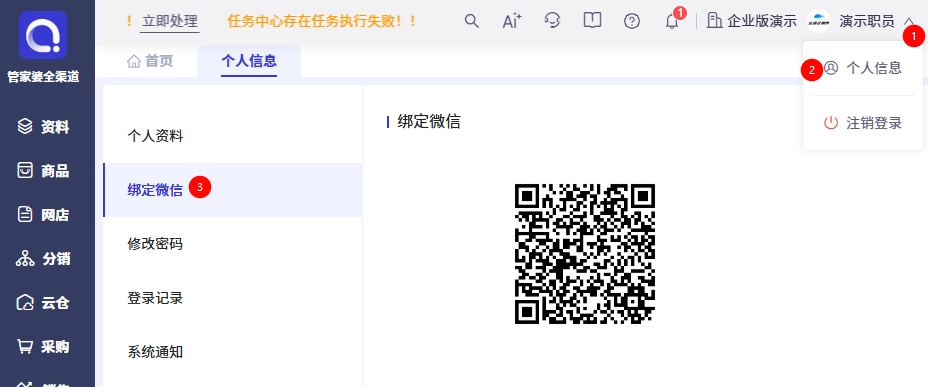
Task: Open the AI assistant icon
Action: pos(512,21)
